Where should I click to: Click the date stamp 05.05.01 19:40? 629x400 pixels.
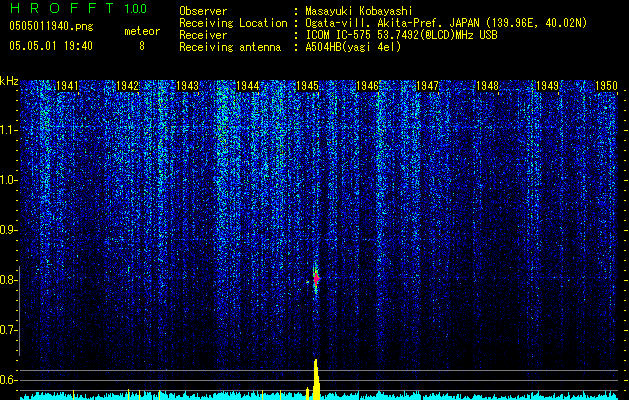(51, 46)
